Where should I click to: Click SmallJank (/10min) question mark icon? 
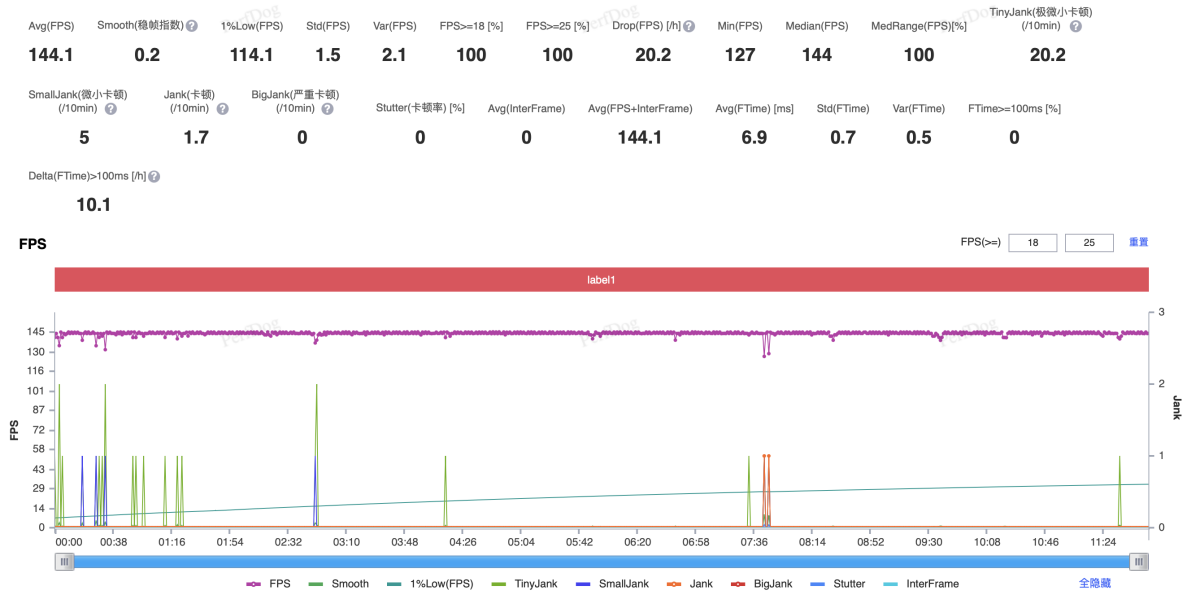(x=111, y=108)
